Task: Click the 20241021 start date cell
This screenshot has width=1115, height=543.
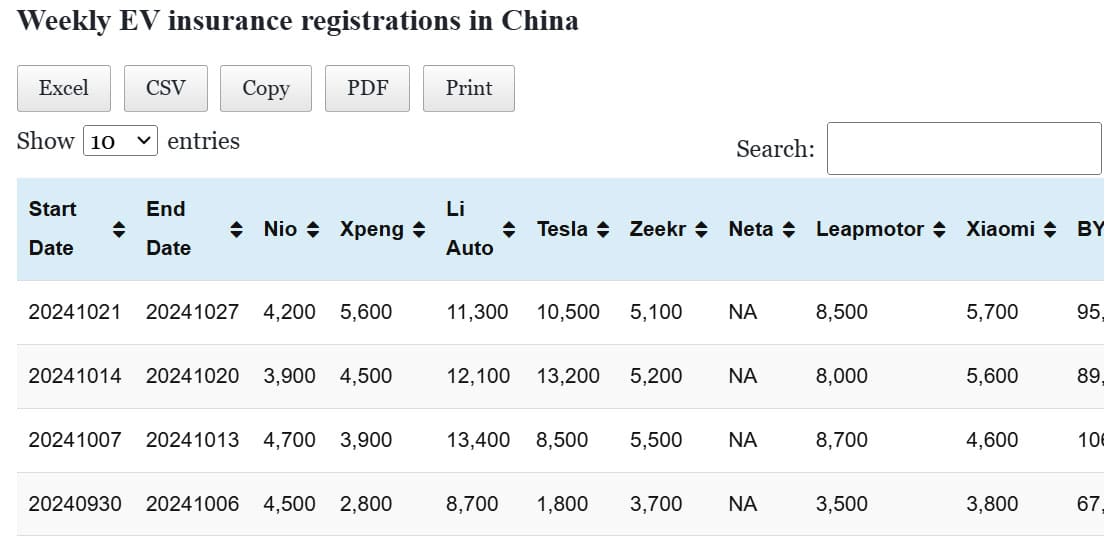Action: [x=74, y=312]
